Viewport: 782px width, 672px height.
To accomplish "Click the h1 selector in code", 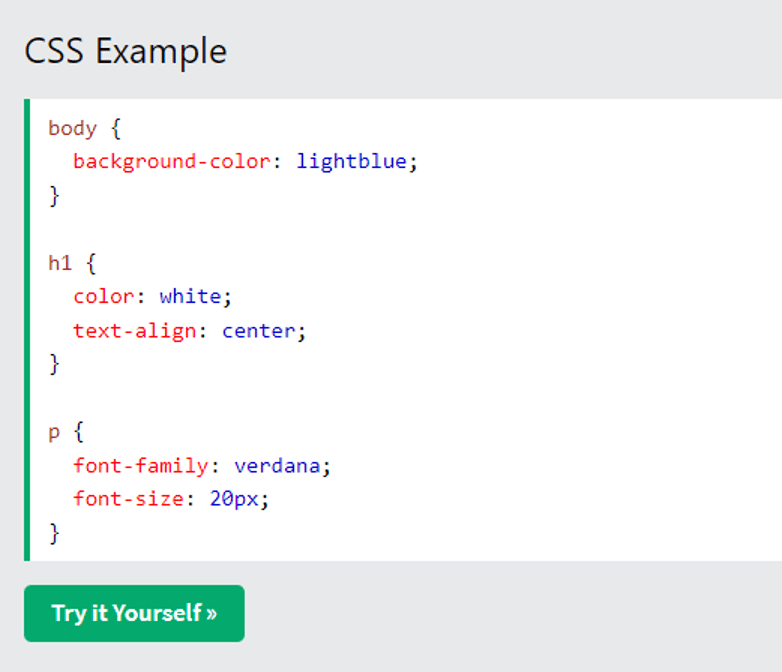I will 60,263.
